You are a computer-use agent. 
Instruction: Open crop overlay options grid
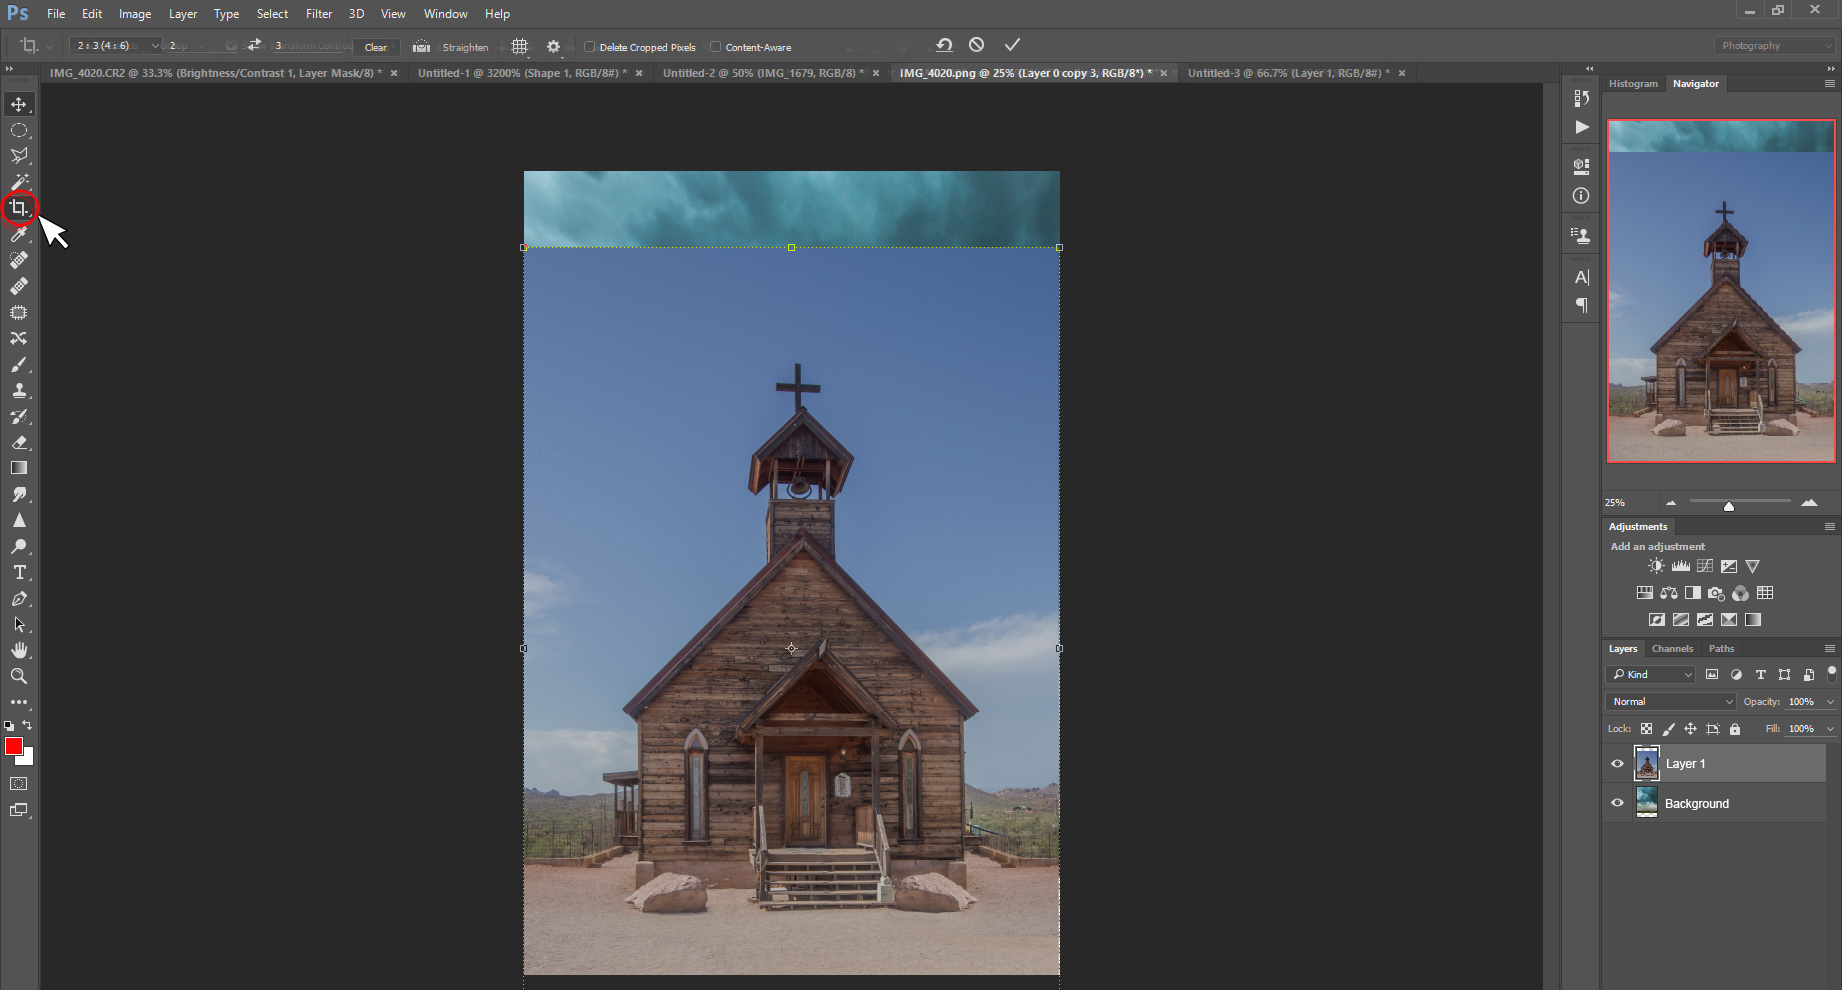(x=519, y=46)
